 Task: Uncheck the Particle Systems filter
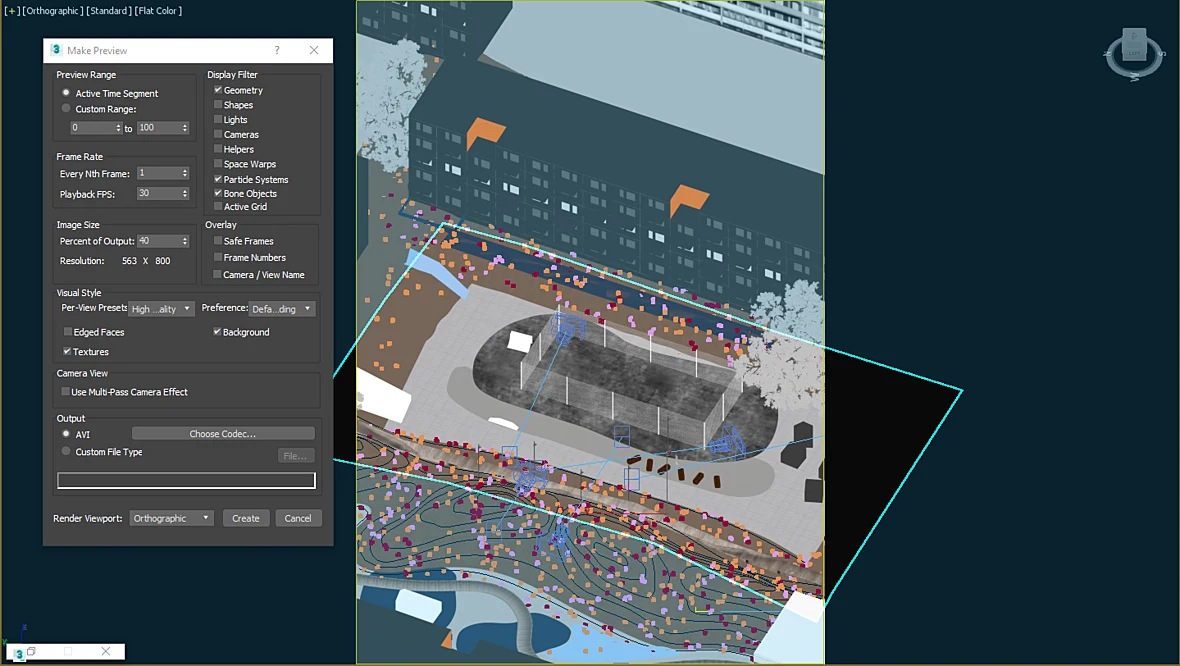[218, 179]
